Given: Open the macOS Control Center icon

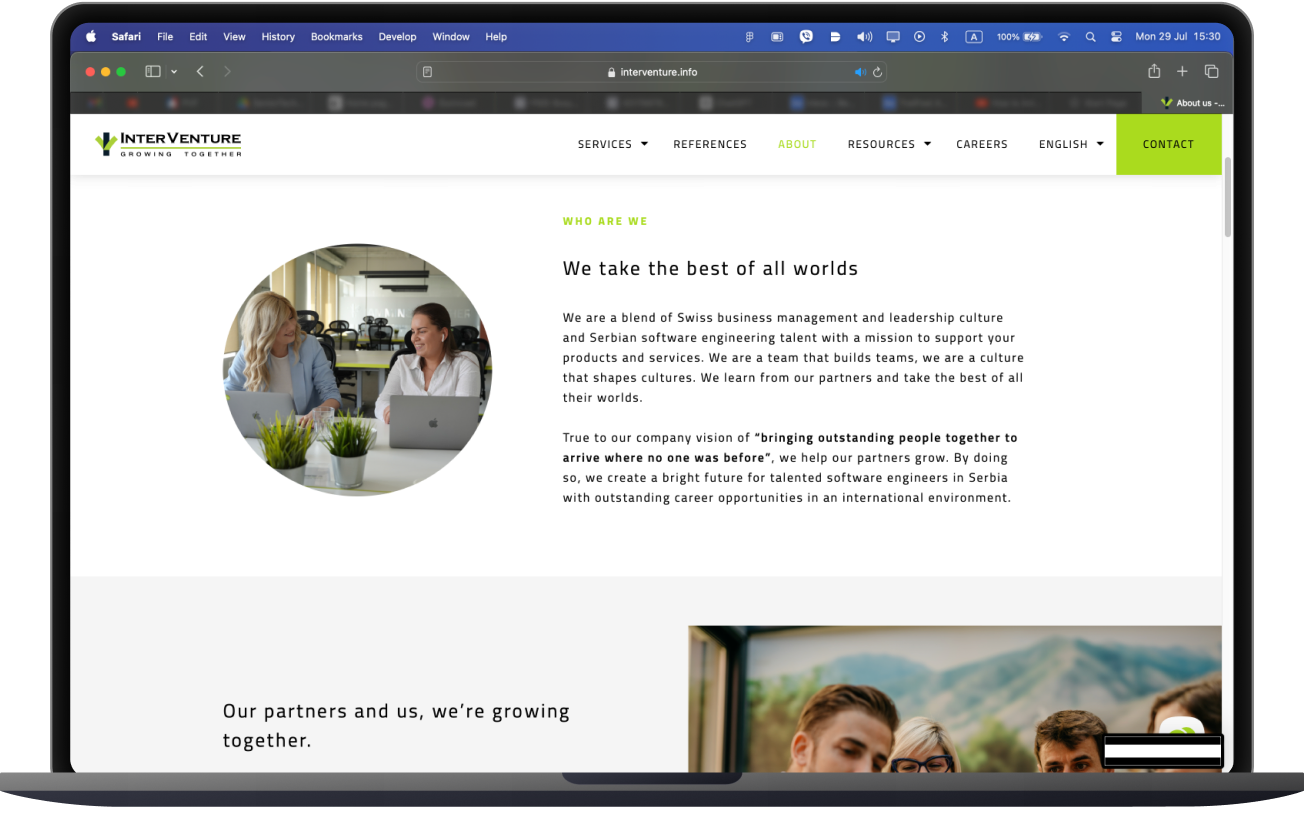Looking at the screenshot, I should [x=1117, y=37].
